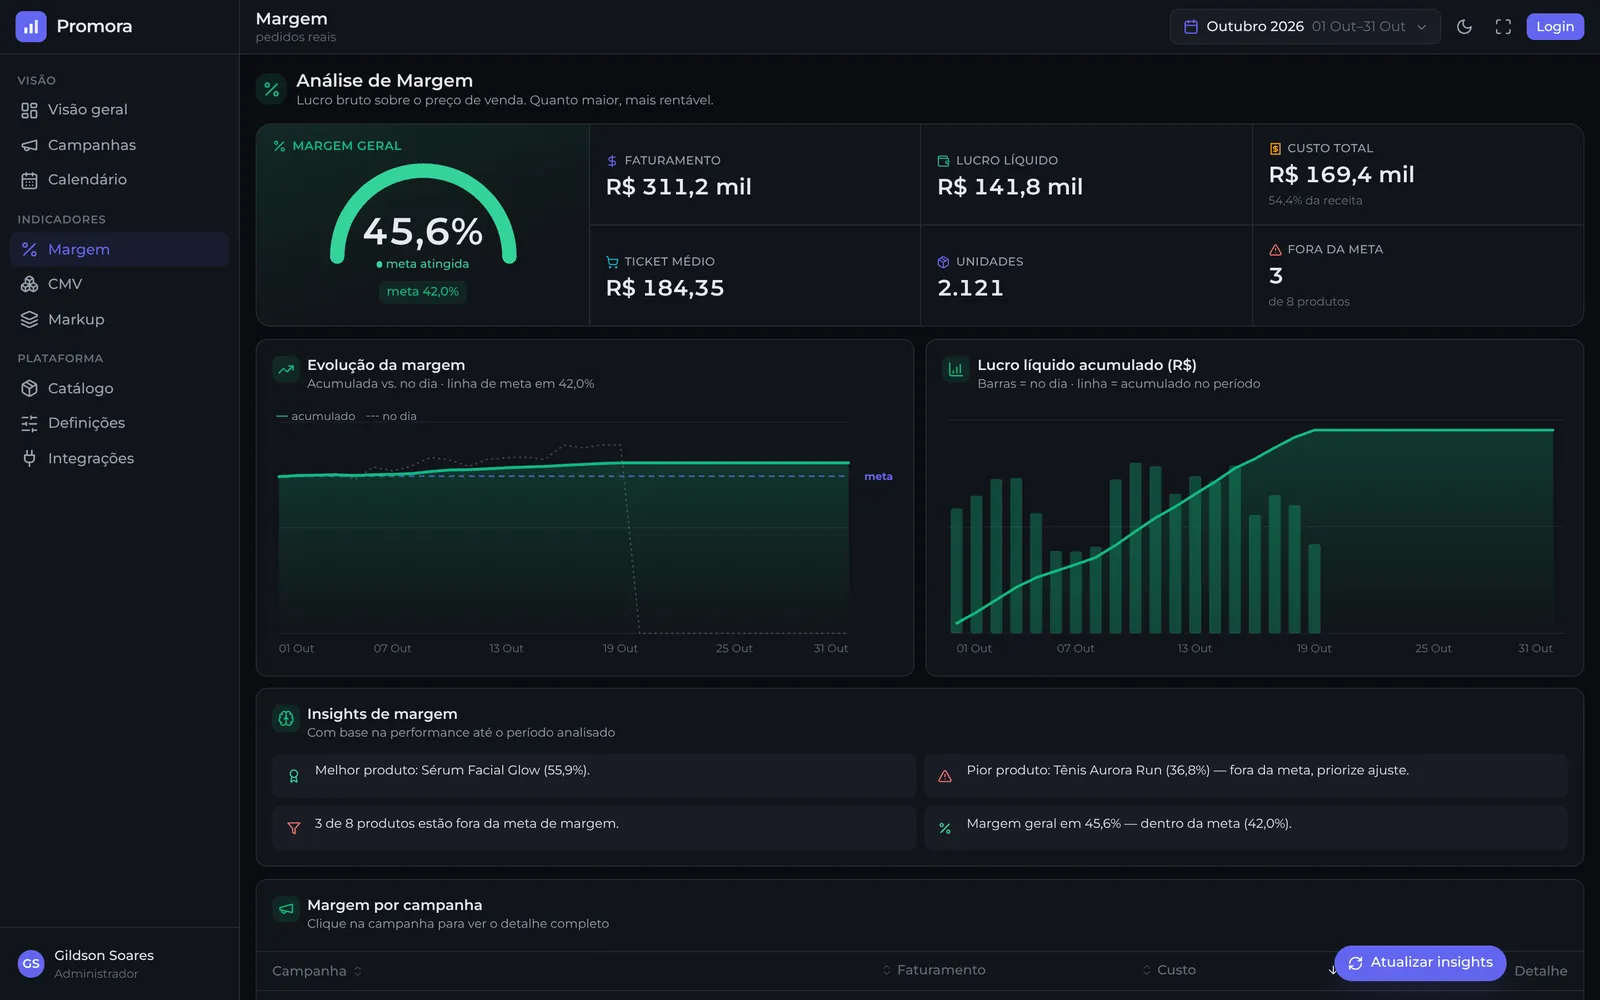
Task: Click the Margem geral em 45,6% insight
Action: click(1246, 828)
